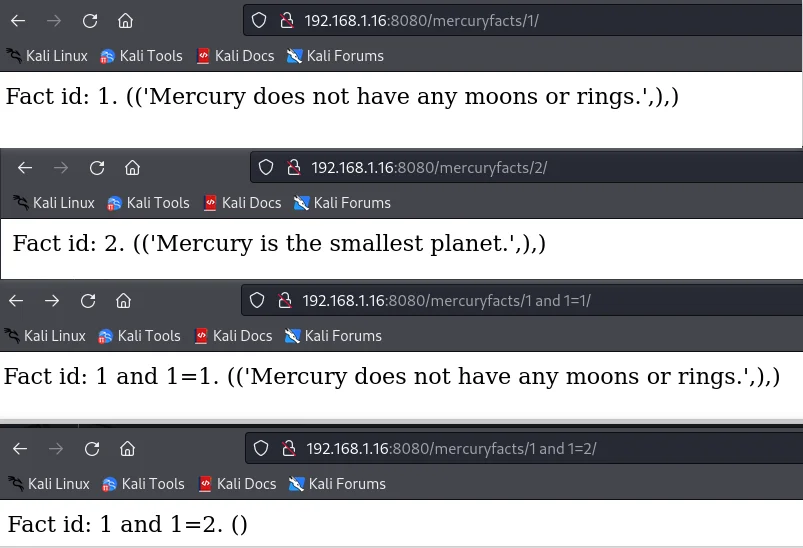The width and height of the screenshot is (803, 548).
Task: Click the shield icon in the mercuryfacts/1/ address bar
Action: click(x=259, y=20)
